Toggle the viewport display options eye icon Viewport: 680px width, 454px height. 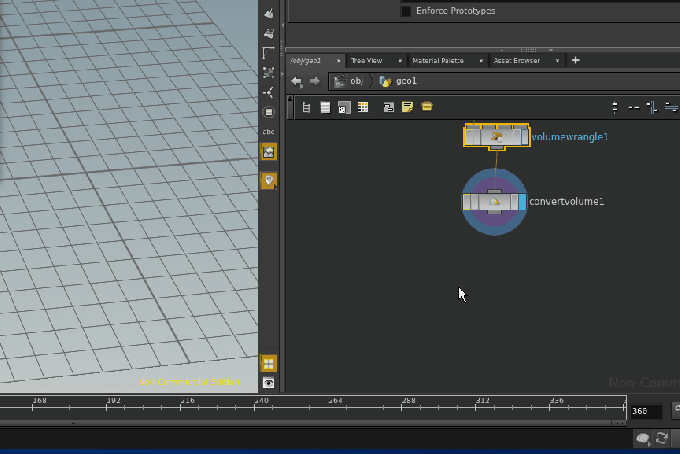(268, 383)
